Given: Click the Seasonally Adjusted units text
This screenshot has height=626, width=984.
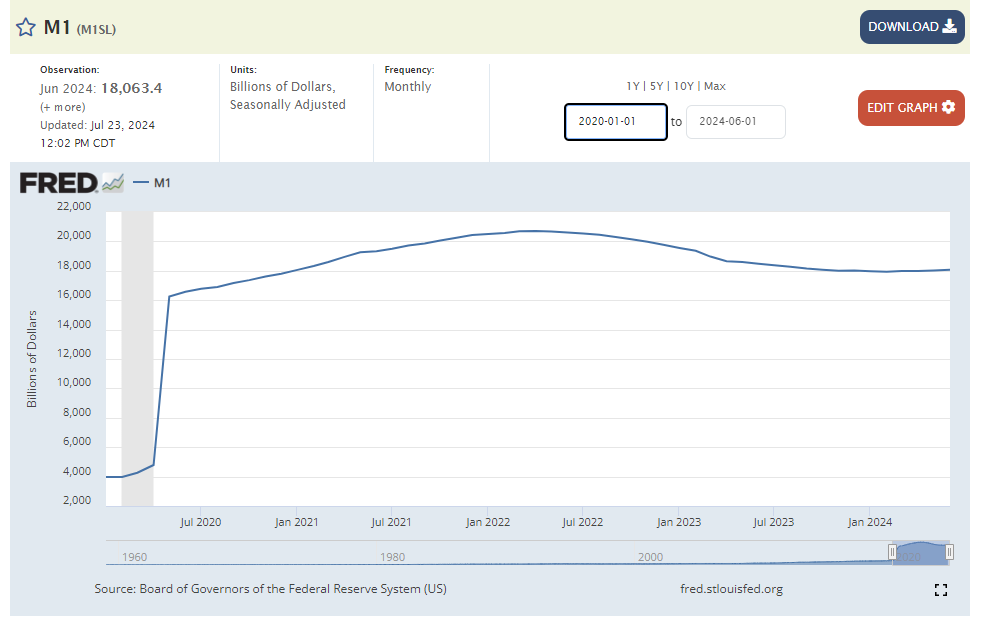Looking at the screenshot, I should 287,105.
